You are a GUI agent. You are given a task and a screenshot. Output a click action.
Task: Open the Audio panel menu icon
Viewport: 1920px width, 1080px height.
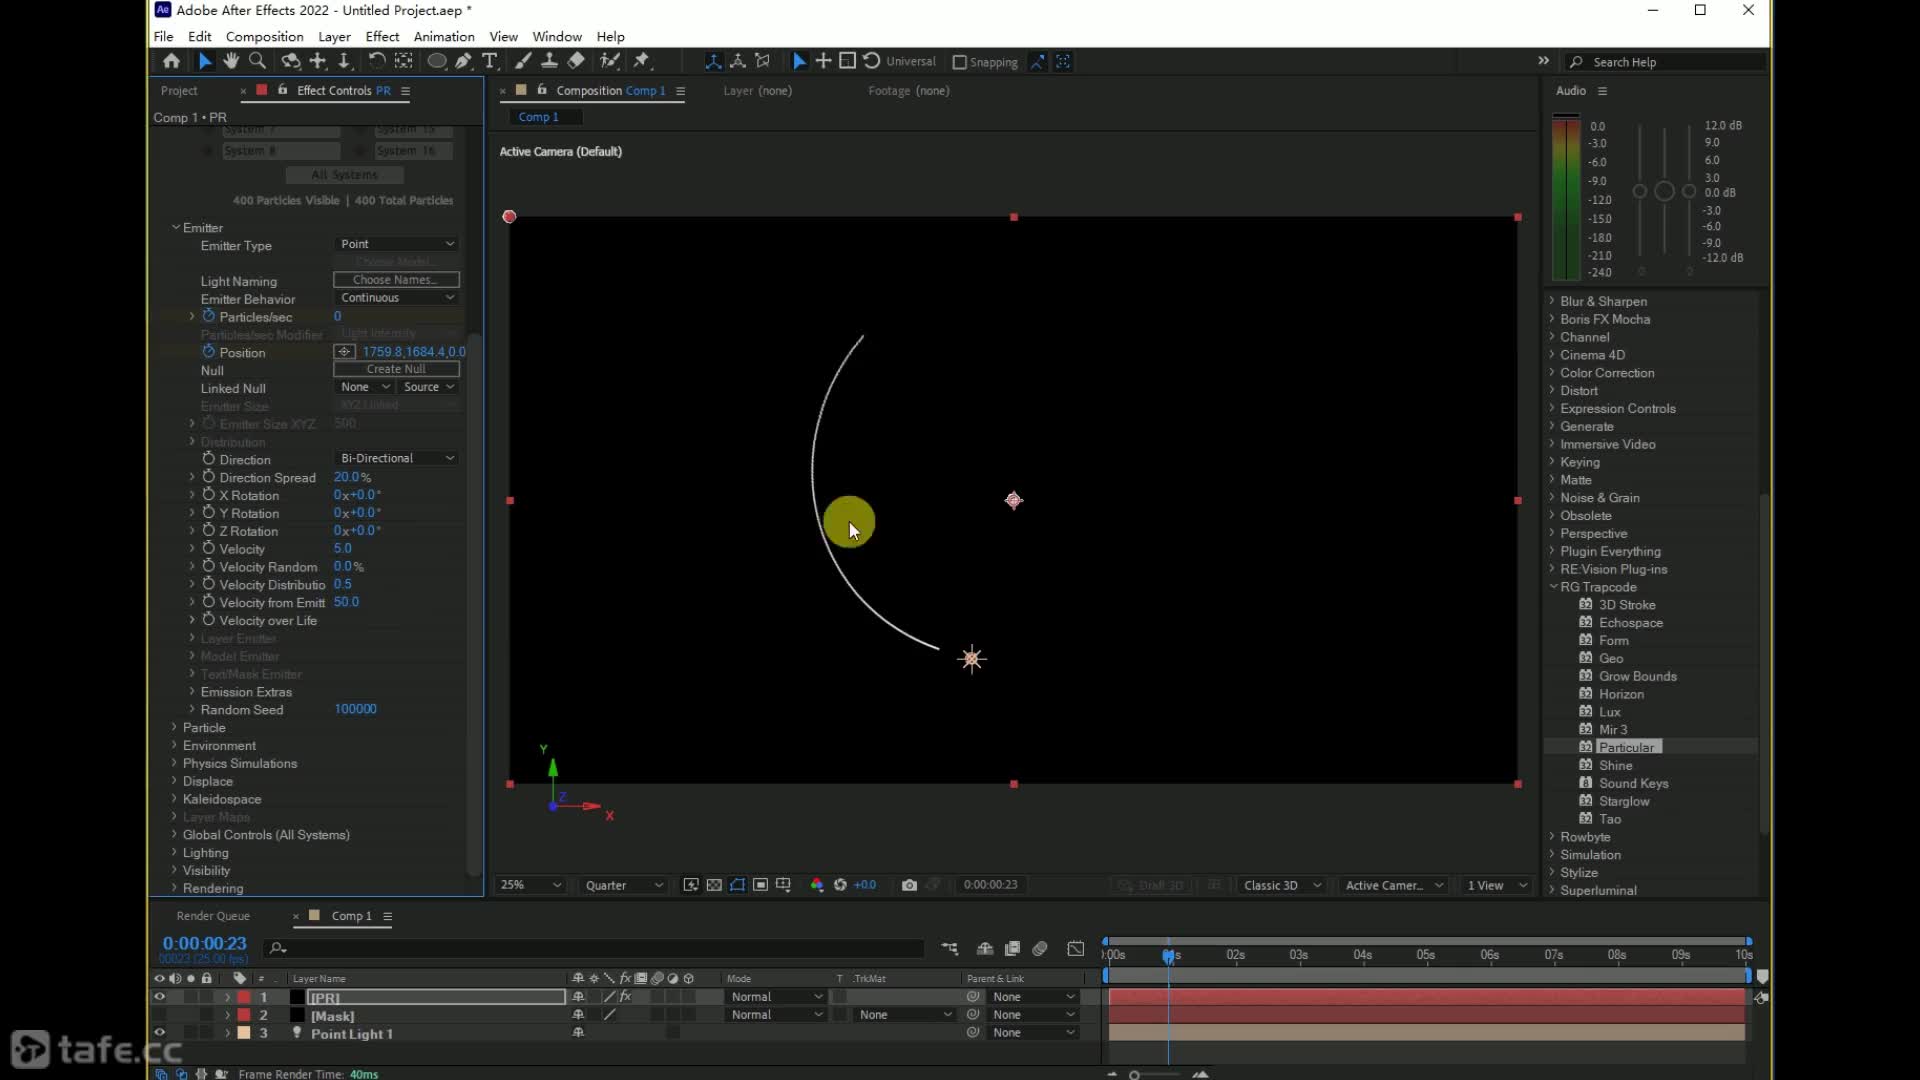pos(1602,91)
